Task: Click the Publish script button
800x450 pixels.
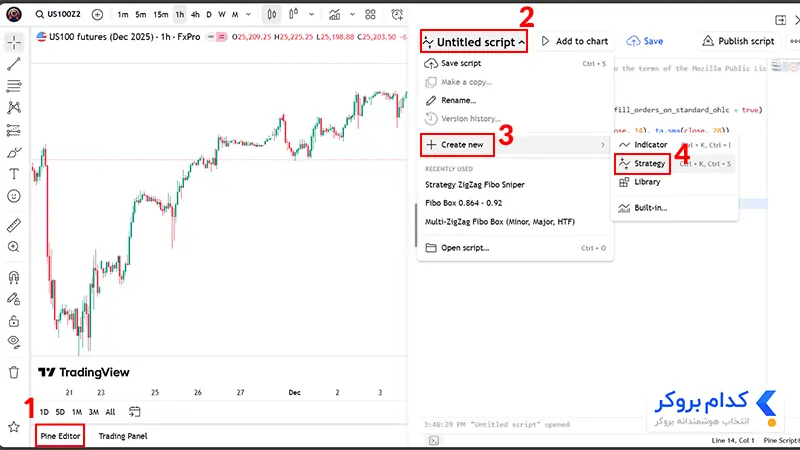Action: point(739,41)
